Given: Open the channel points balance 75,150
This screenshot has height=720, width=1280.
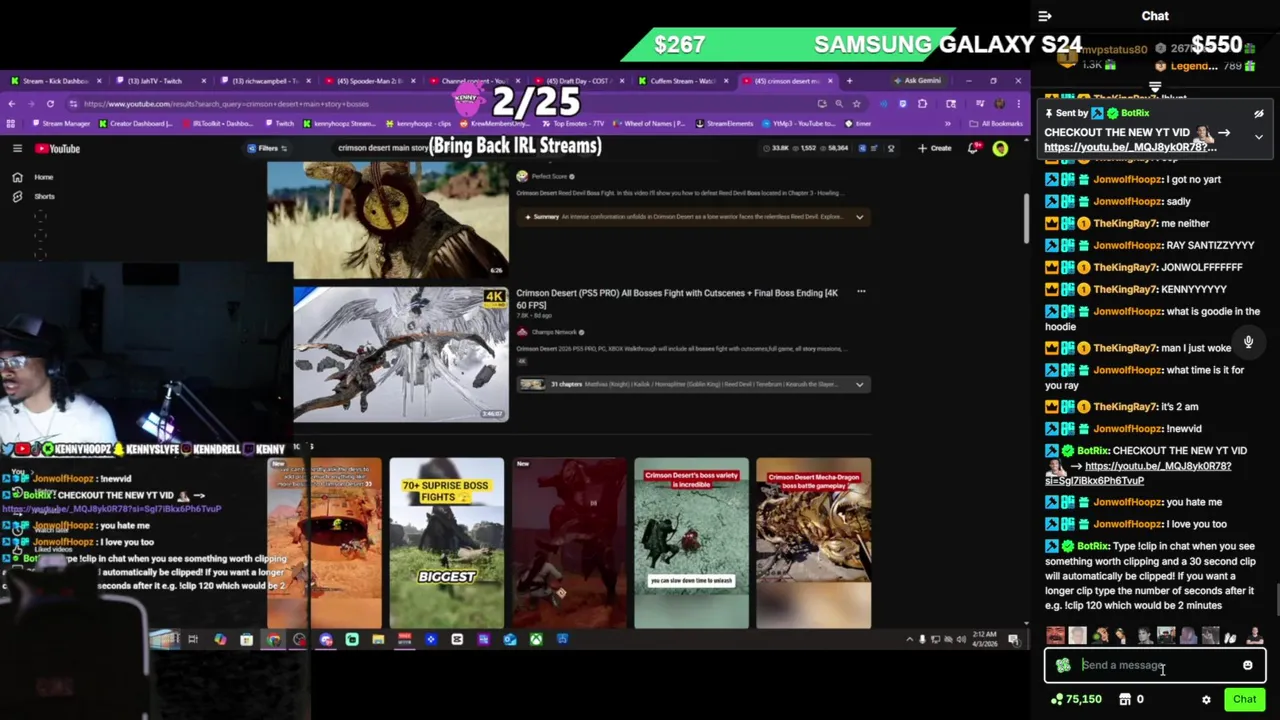Looking at the screenshot, I should [1076, 700].
